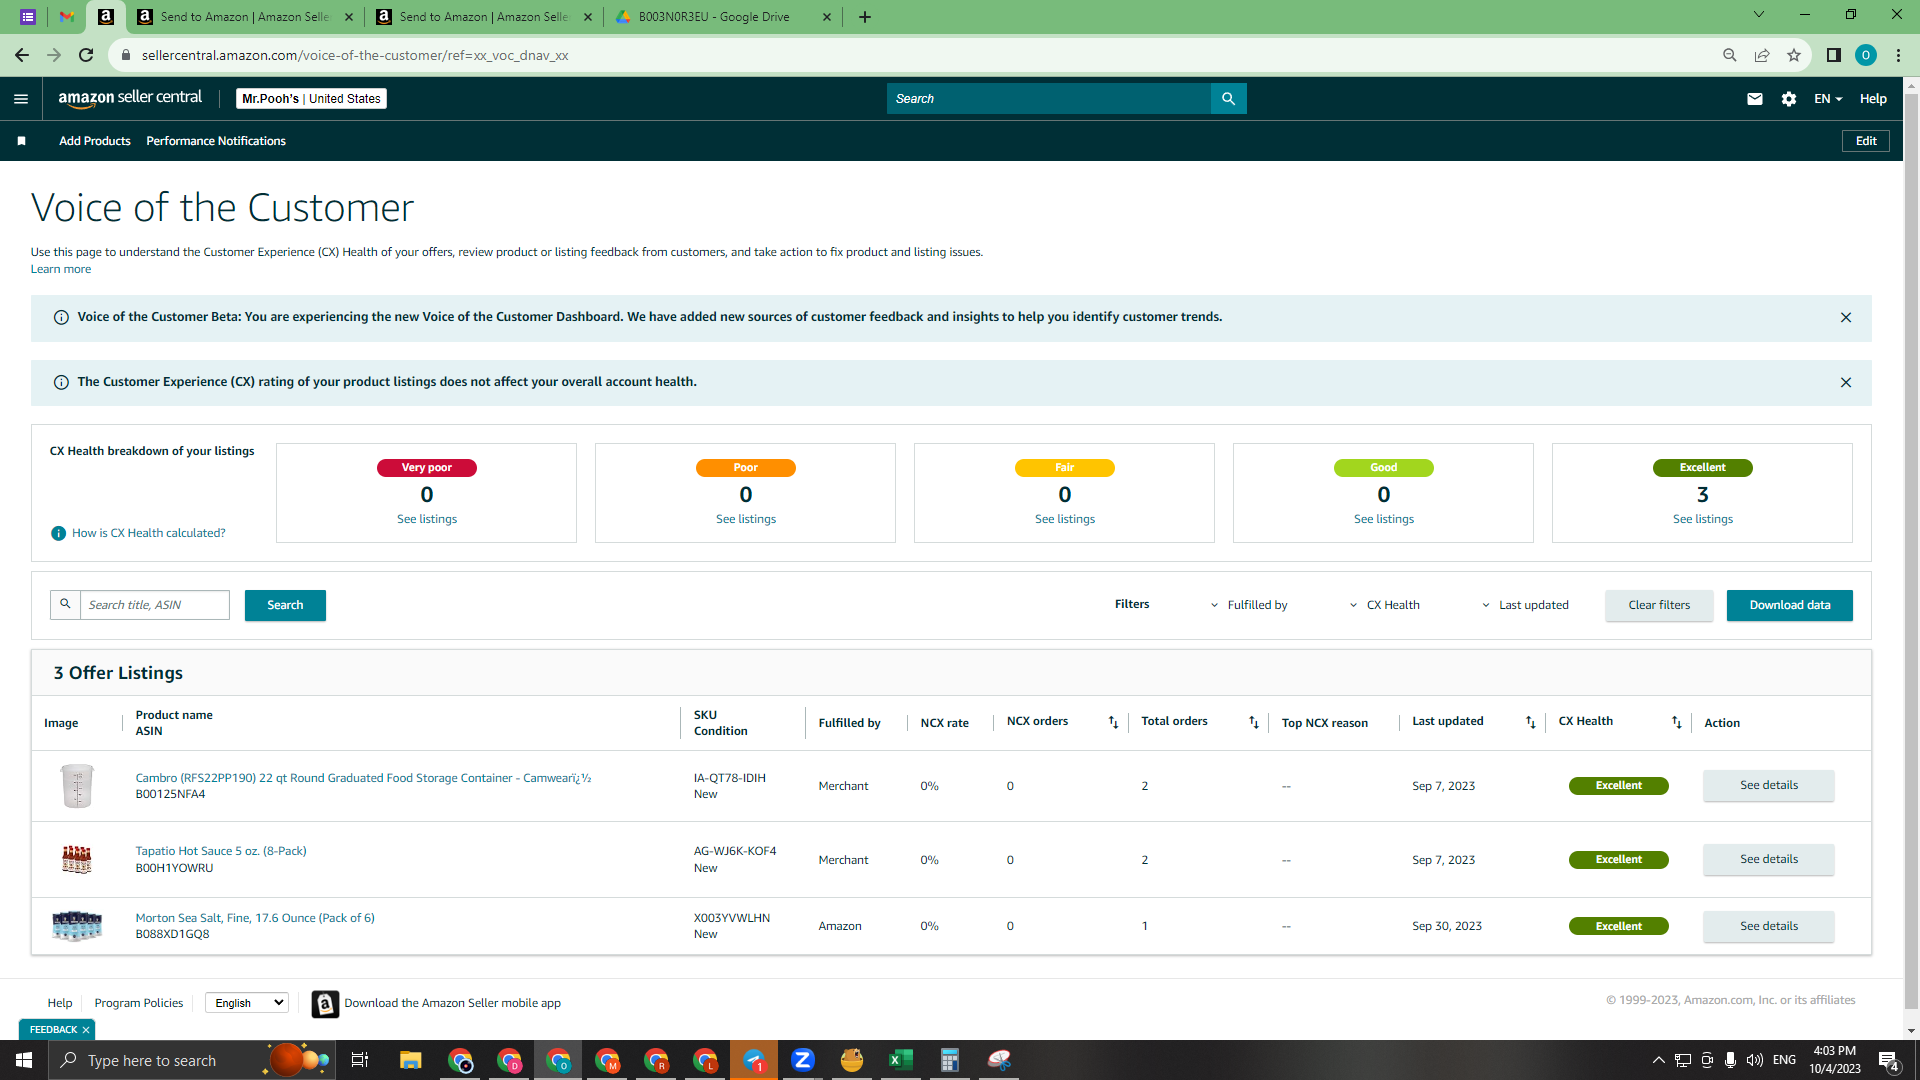Open Program Policies in the footer
1920x1080 pixels.
pos(139,1003)
